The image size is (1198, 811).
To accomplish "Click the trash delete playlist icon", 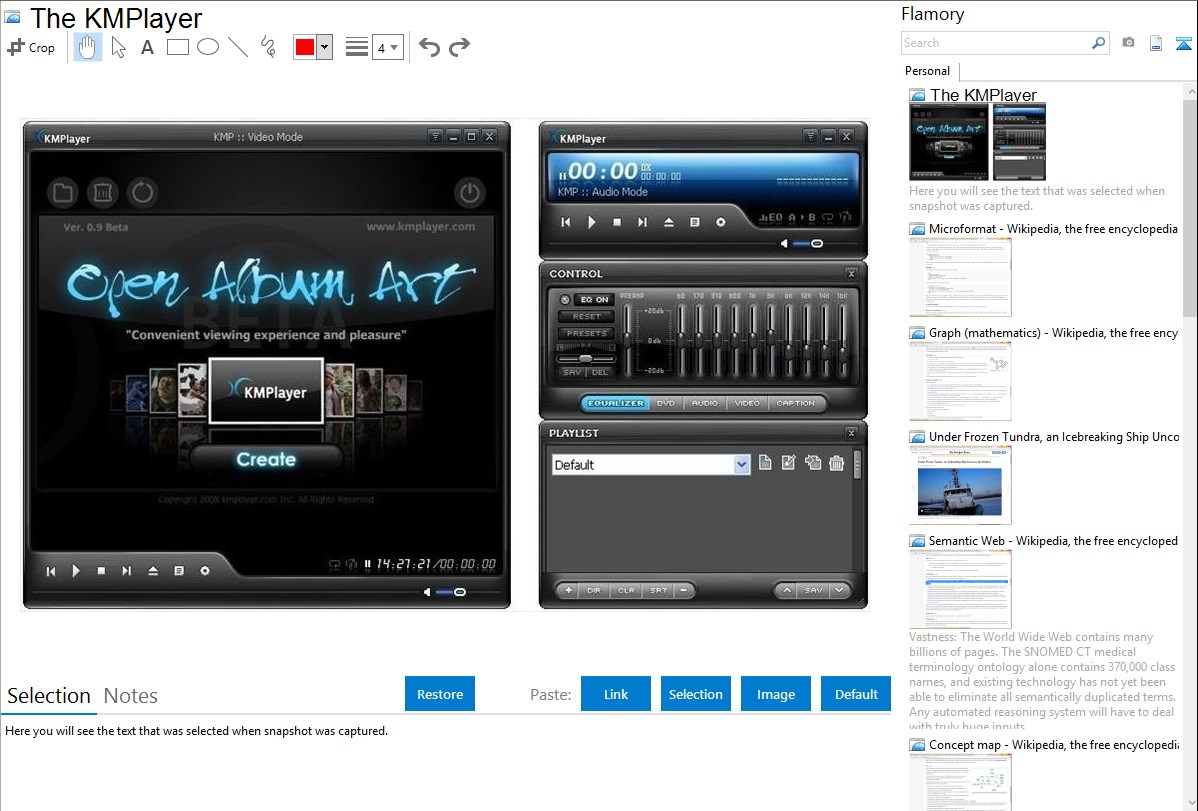I will 837,463.
